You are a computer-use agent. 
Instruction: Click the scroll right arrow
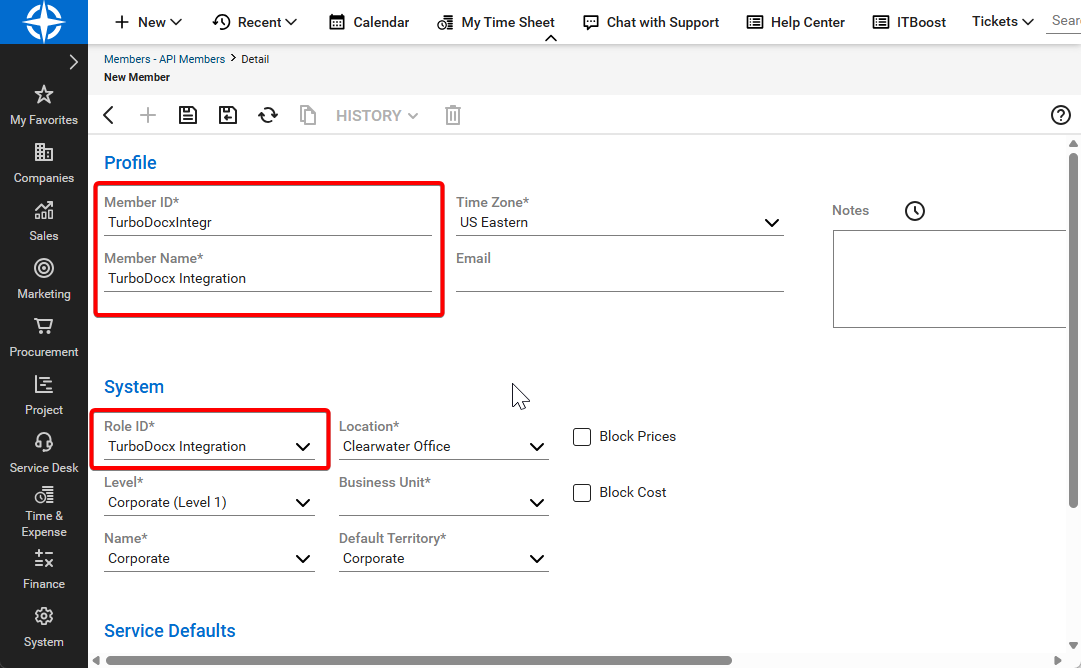(x=1058, y=660)
